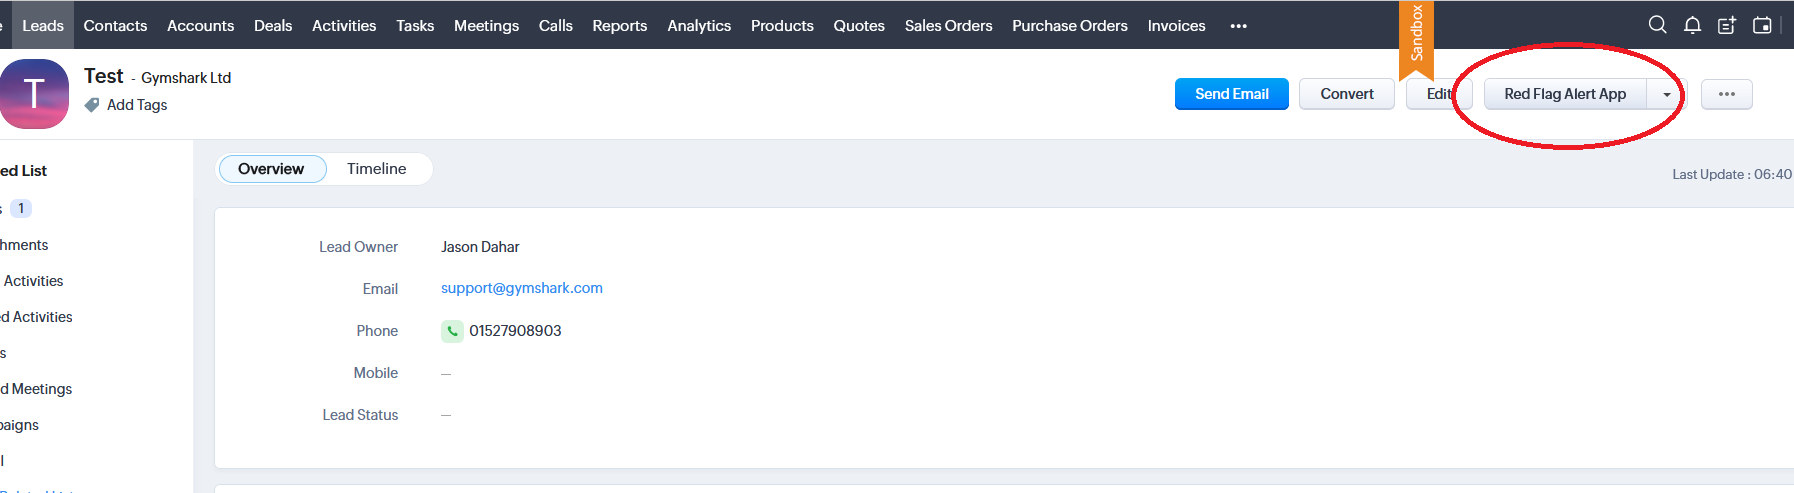Open the search magnifier icon
Screen dimensions: 1794x493
coord(1657,25)
